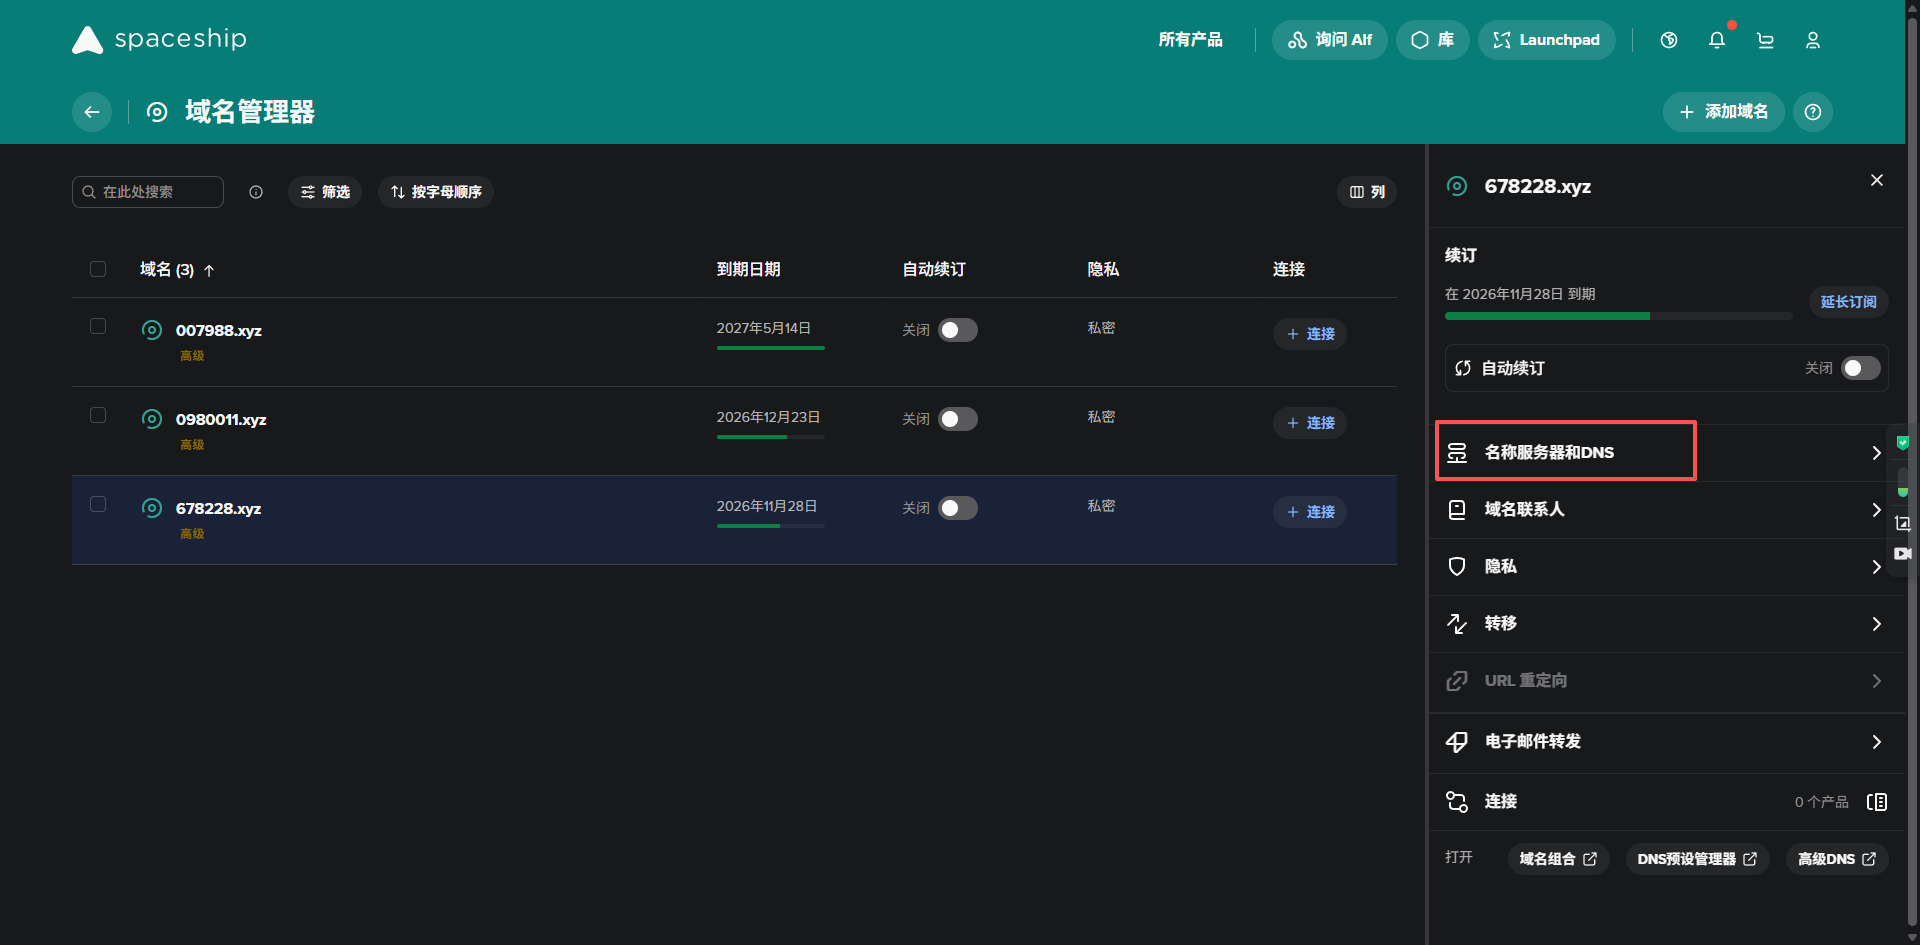This screenshot has width=1920, height=945.
Task: Expand 转移 section chevron
Action: point(1877,624)
